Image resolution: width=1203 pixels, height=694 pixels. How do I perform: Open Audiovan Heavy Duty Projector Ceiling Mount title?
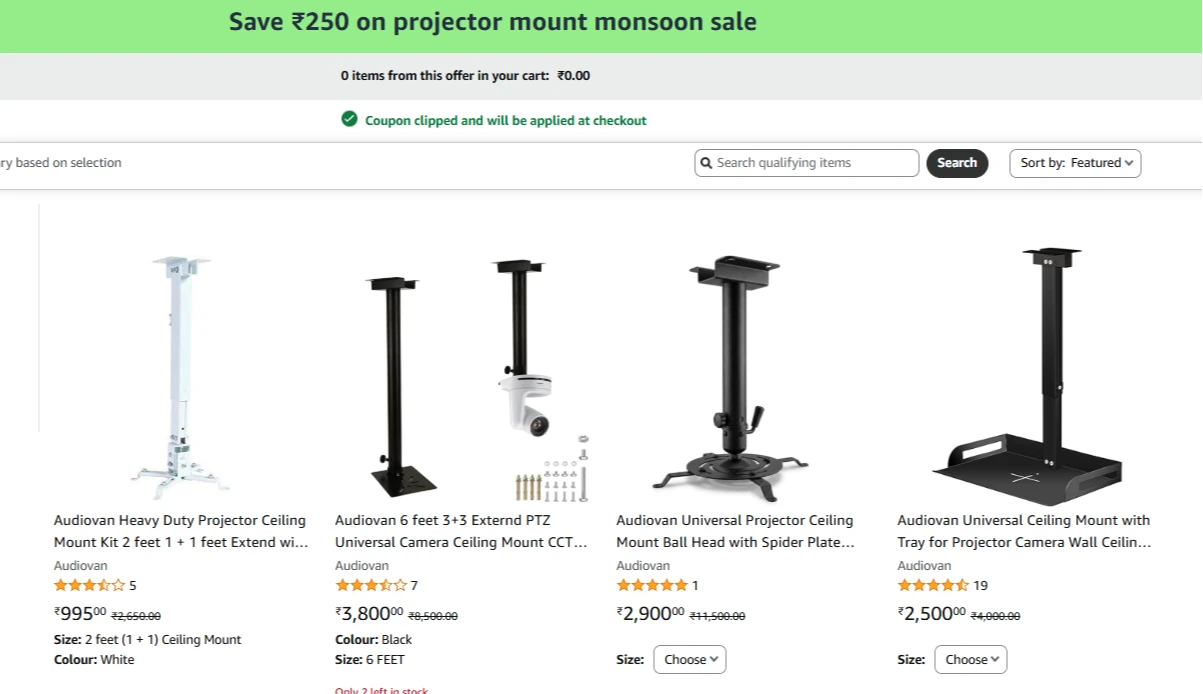[x=180, y=531]
